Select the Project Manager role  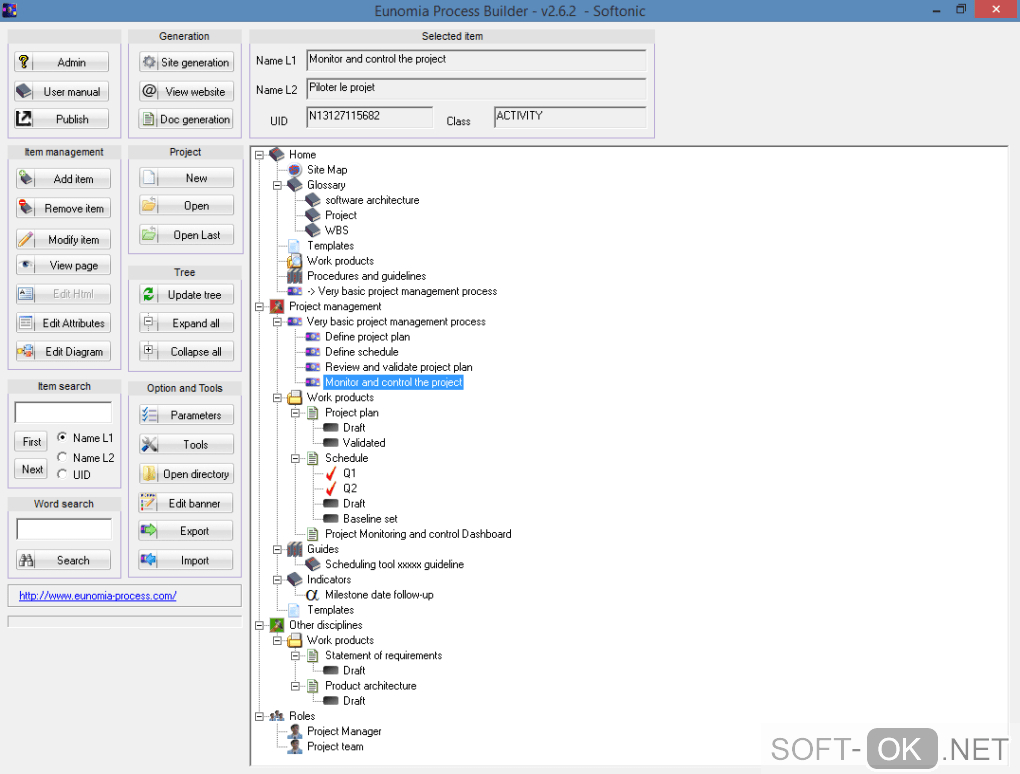click(x=344, y=731)
